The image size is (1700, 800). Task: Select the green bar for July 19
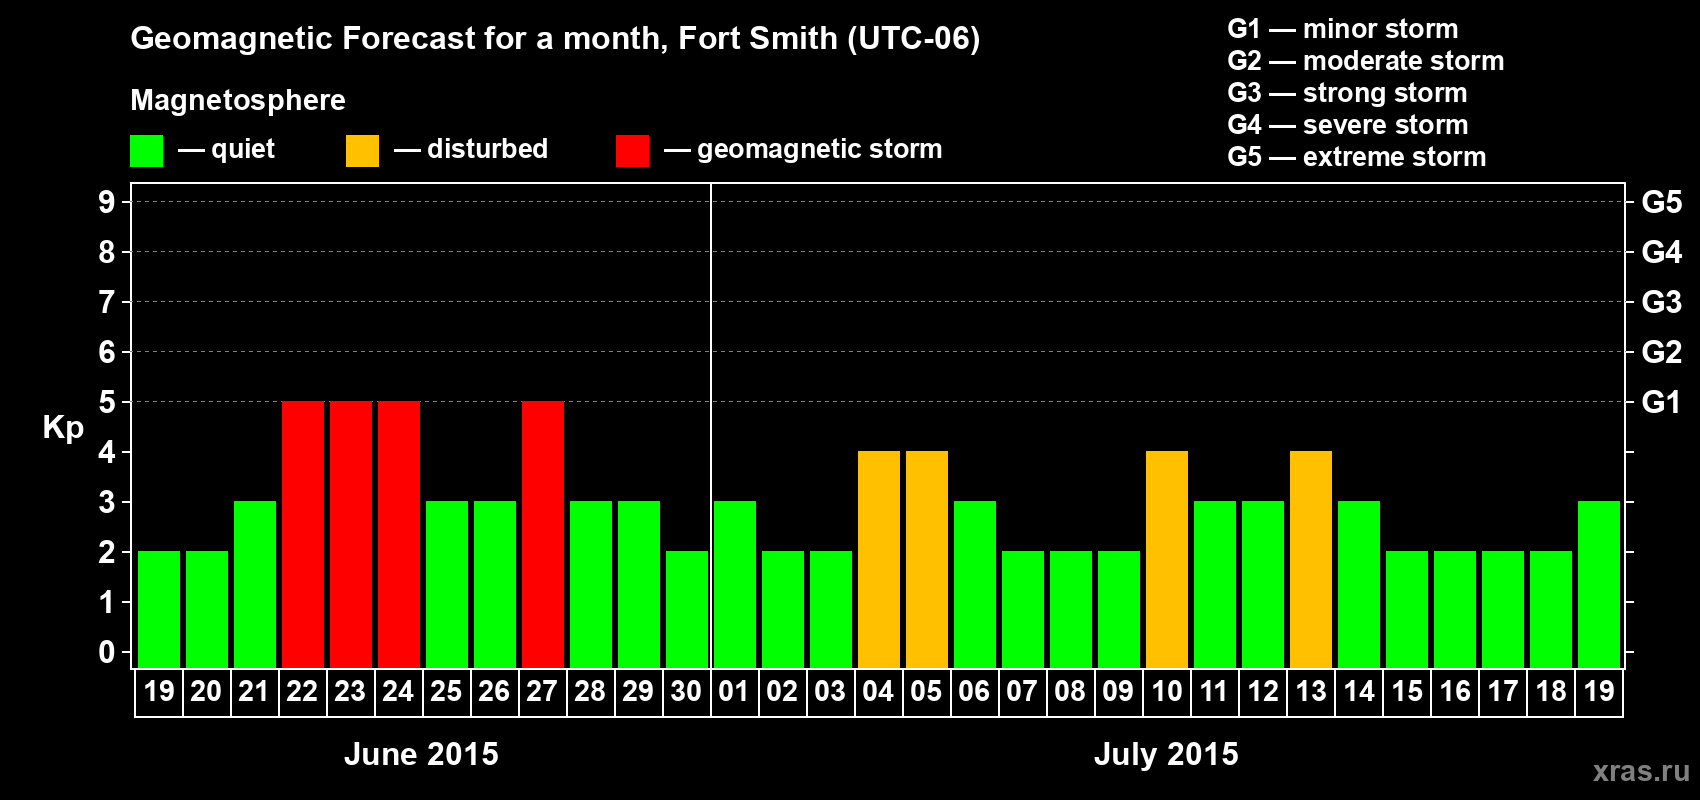[1599, 585]
